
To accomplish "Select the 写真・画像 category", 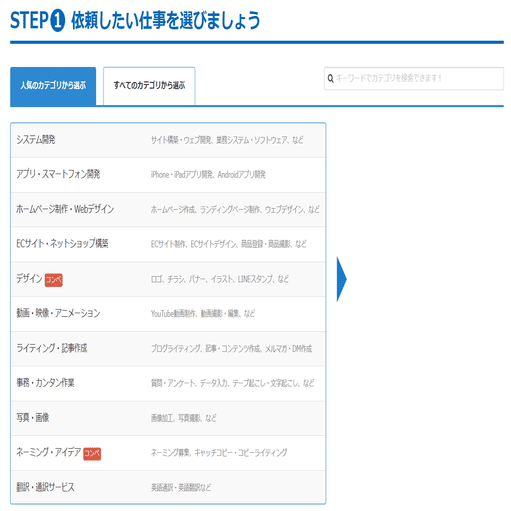I will click(168, 418).
